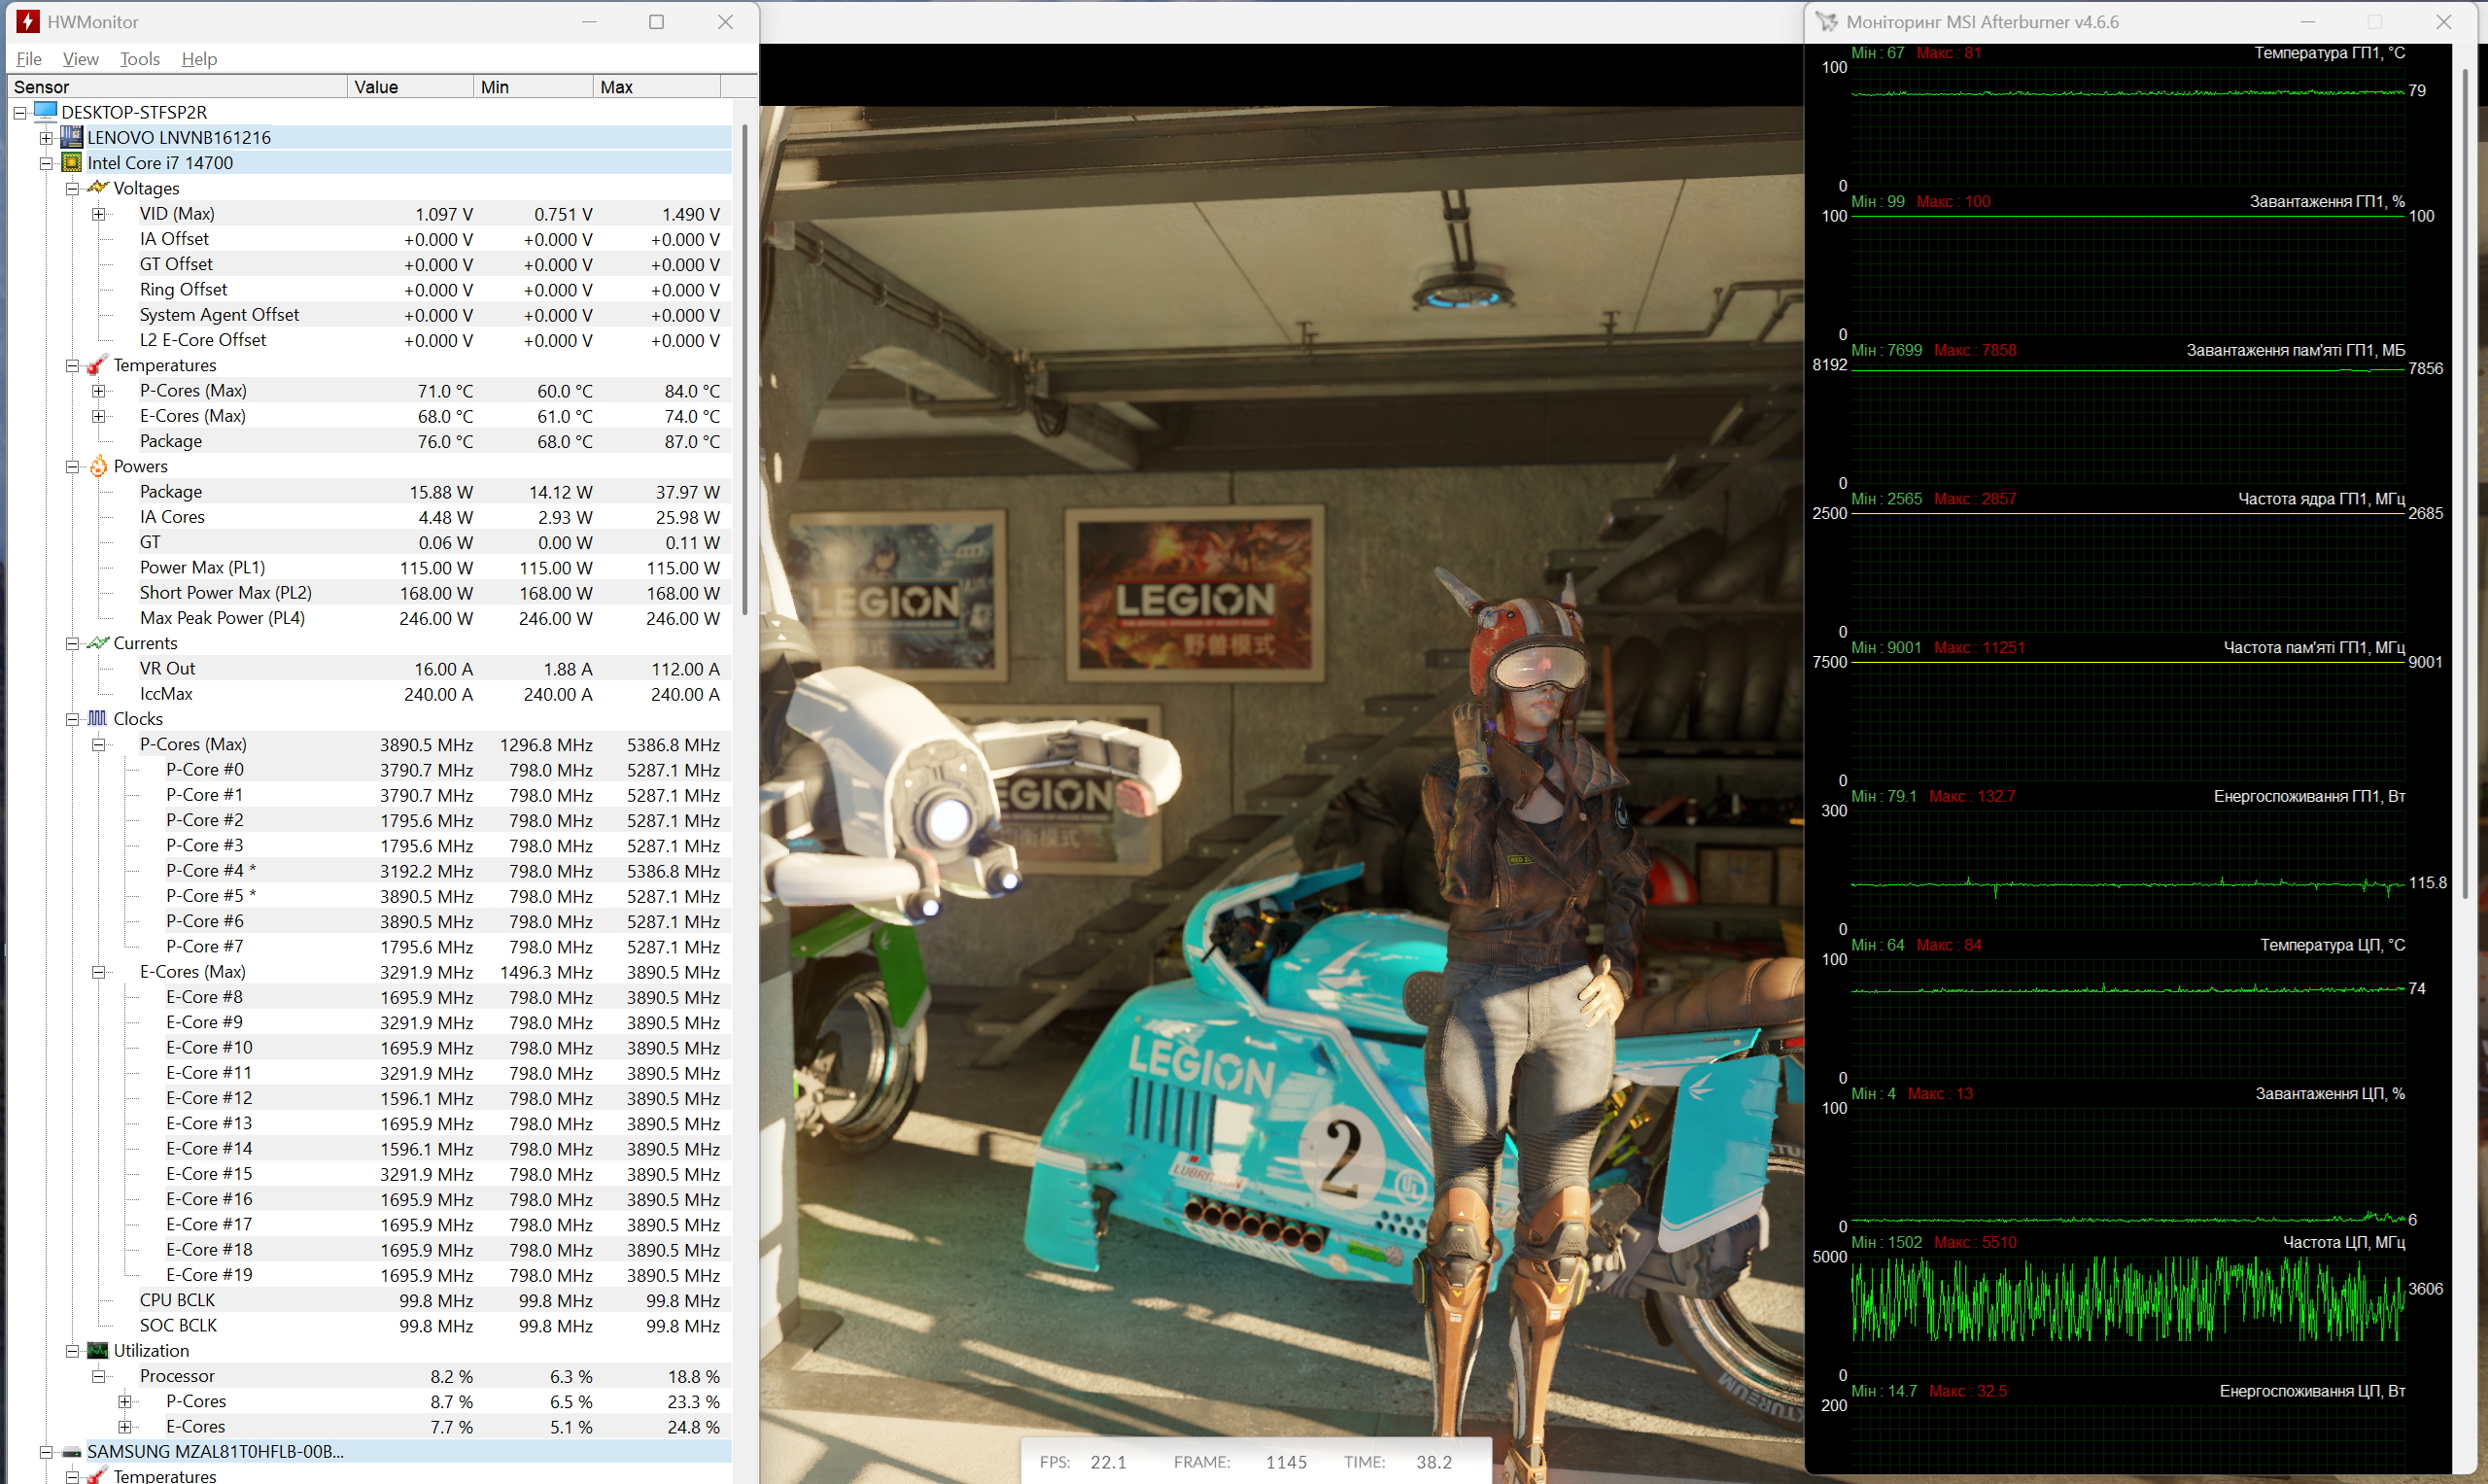Click the Voltages lightning icon
Screen dimensions: 2488x1484
[97, 188]
